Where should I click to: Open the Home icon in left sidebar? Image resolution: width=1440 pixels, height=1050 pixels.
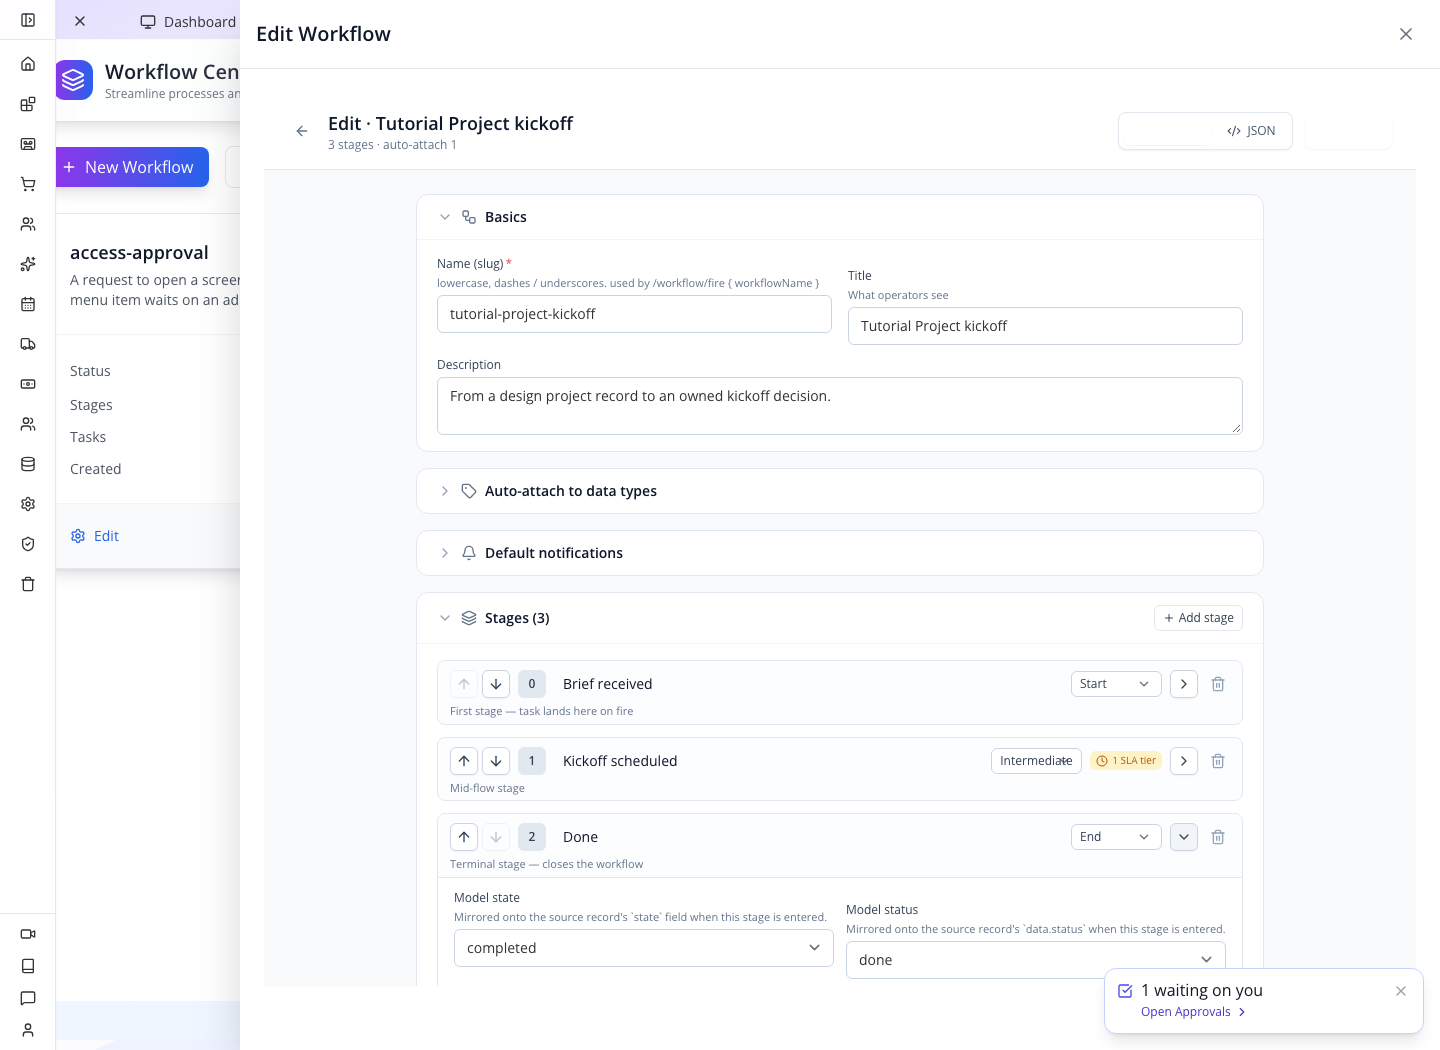(28, 64)
